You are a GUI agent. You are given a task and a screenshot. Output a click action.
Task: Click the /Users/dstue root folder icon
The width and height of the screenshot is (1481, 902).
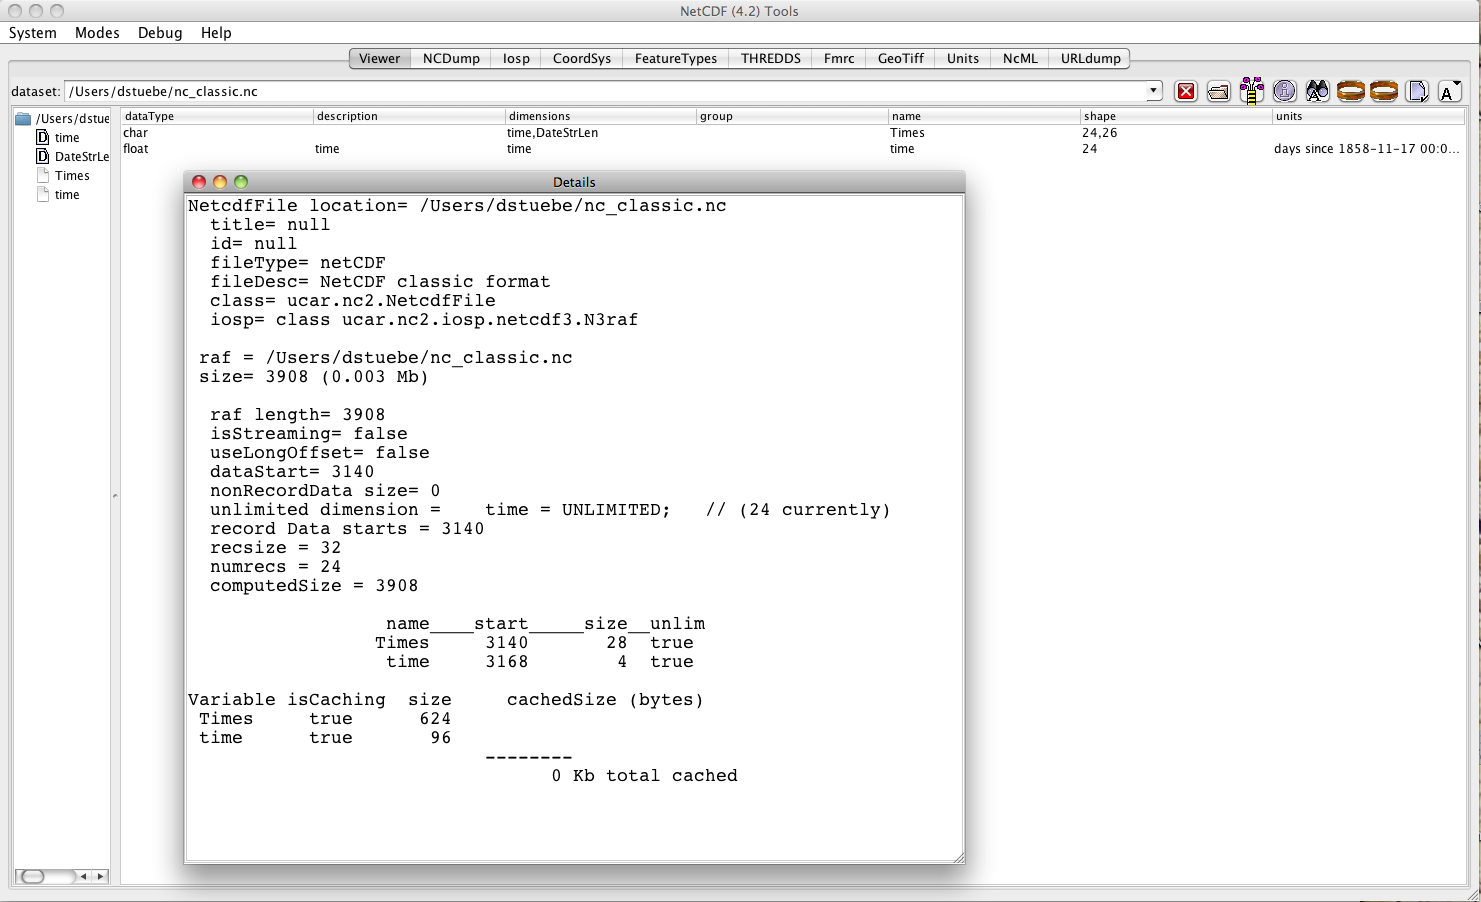[x=23, y=119]
